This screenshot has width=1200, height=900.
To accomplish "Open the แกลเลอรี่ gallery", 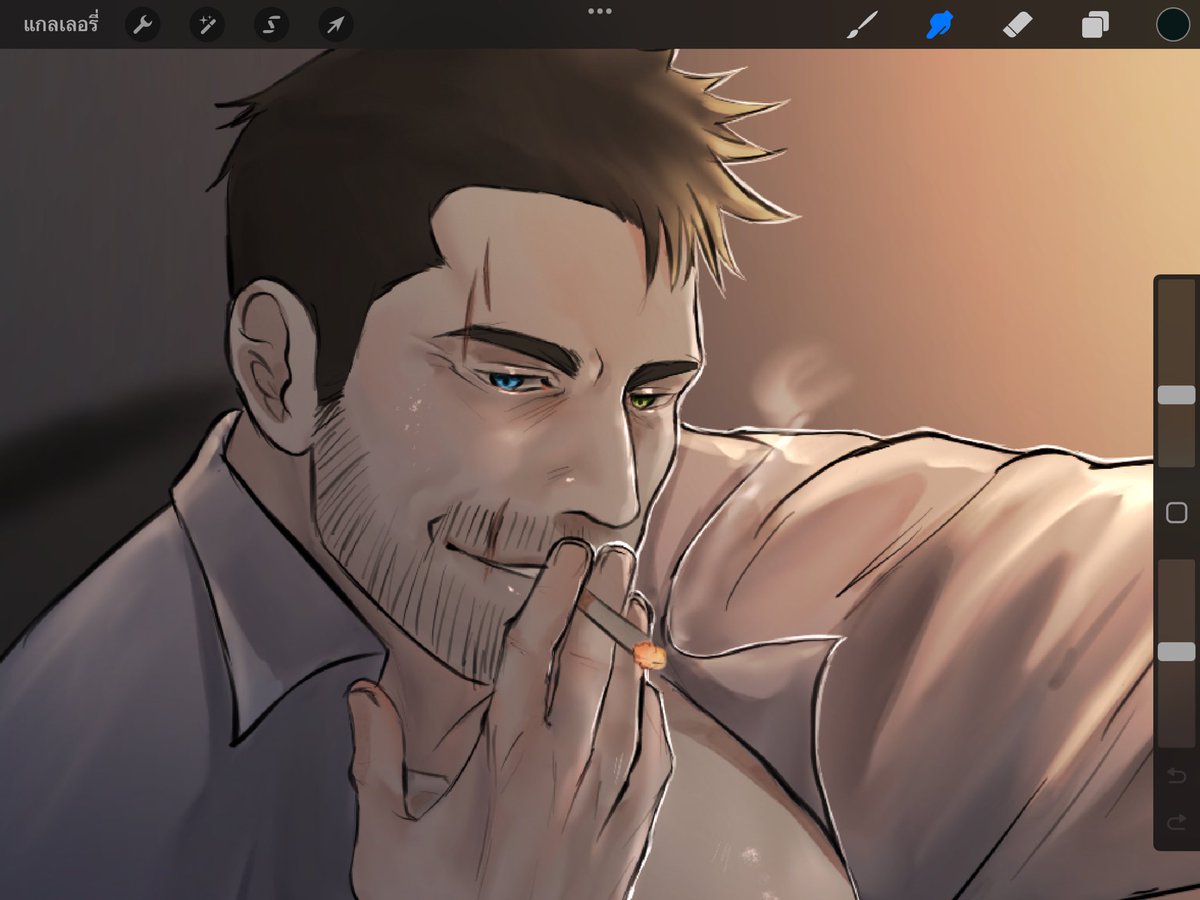I will point(61,25).
